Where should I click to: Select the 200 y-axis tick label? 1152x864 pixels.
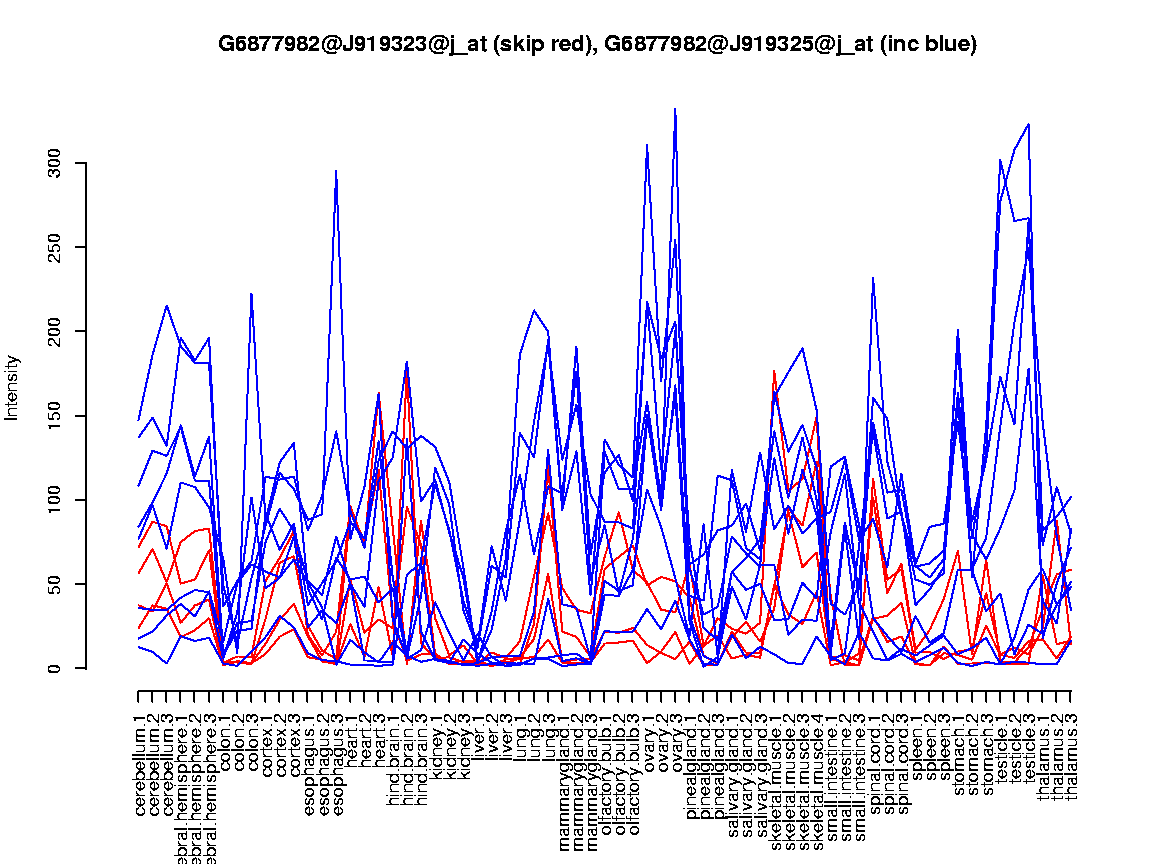[x=55, y=331]
